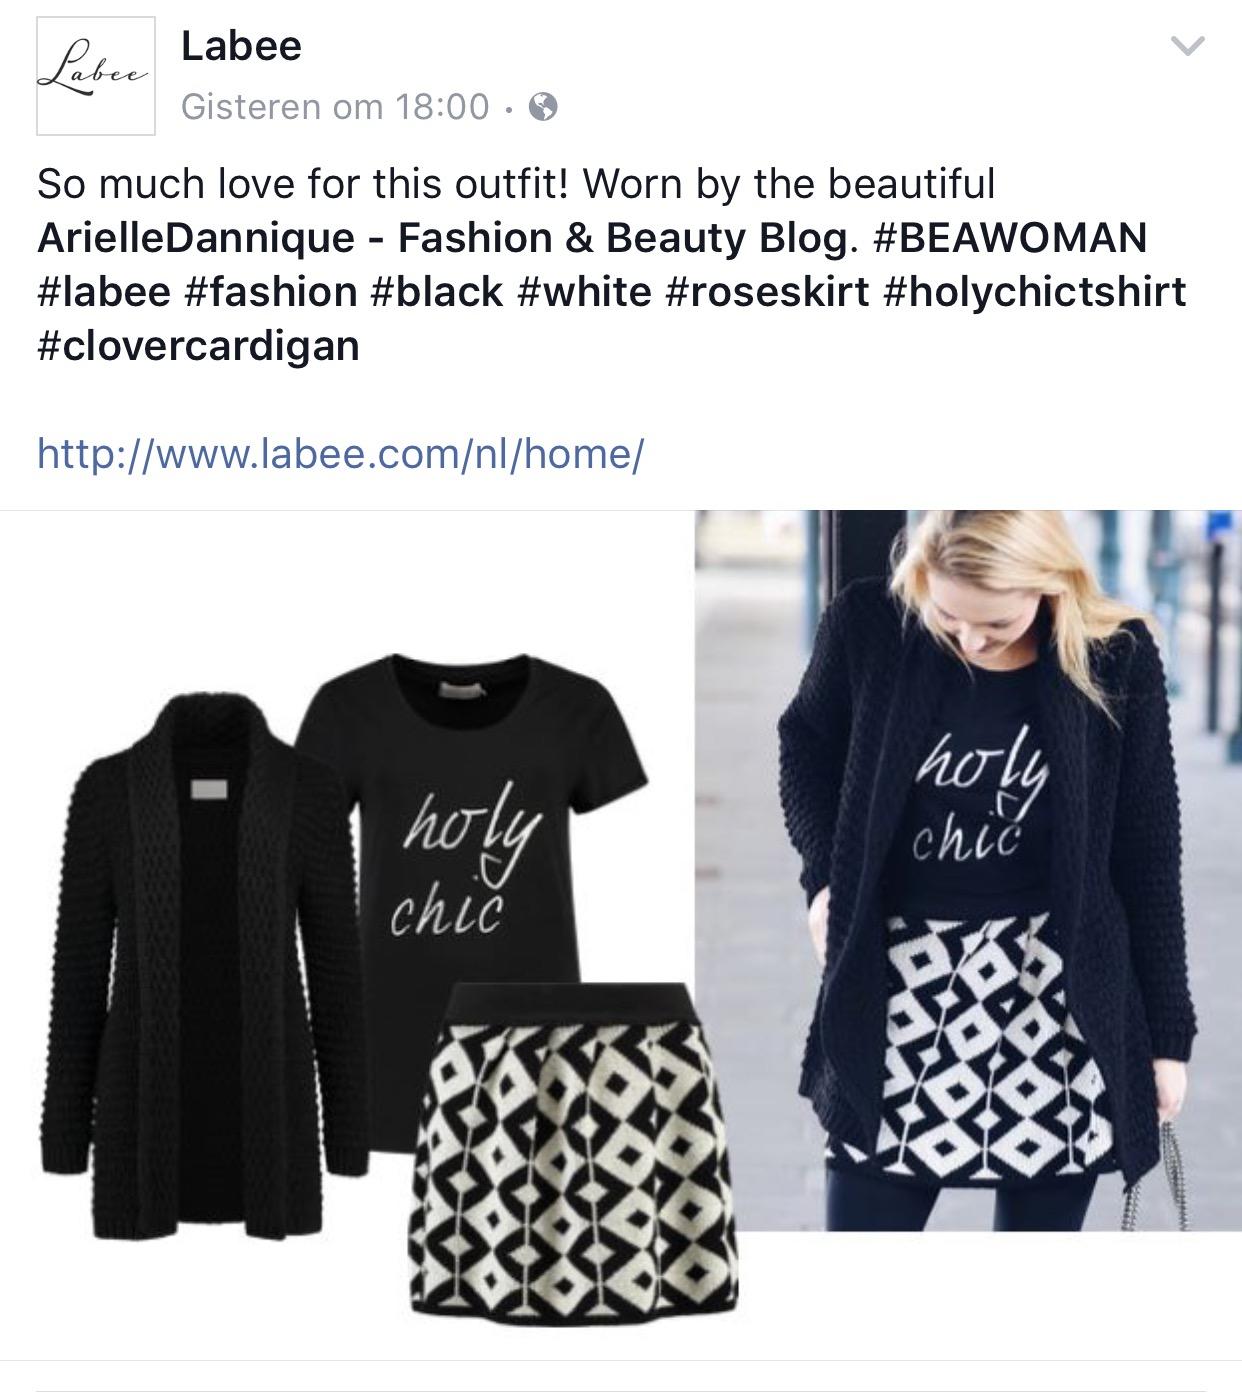1242x1393 pixels.
Task: Open the labee.com/nl/home URL
Action: click(x=341, y=453)
